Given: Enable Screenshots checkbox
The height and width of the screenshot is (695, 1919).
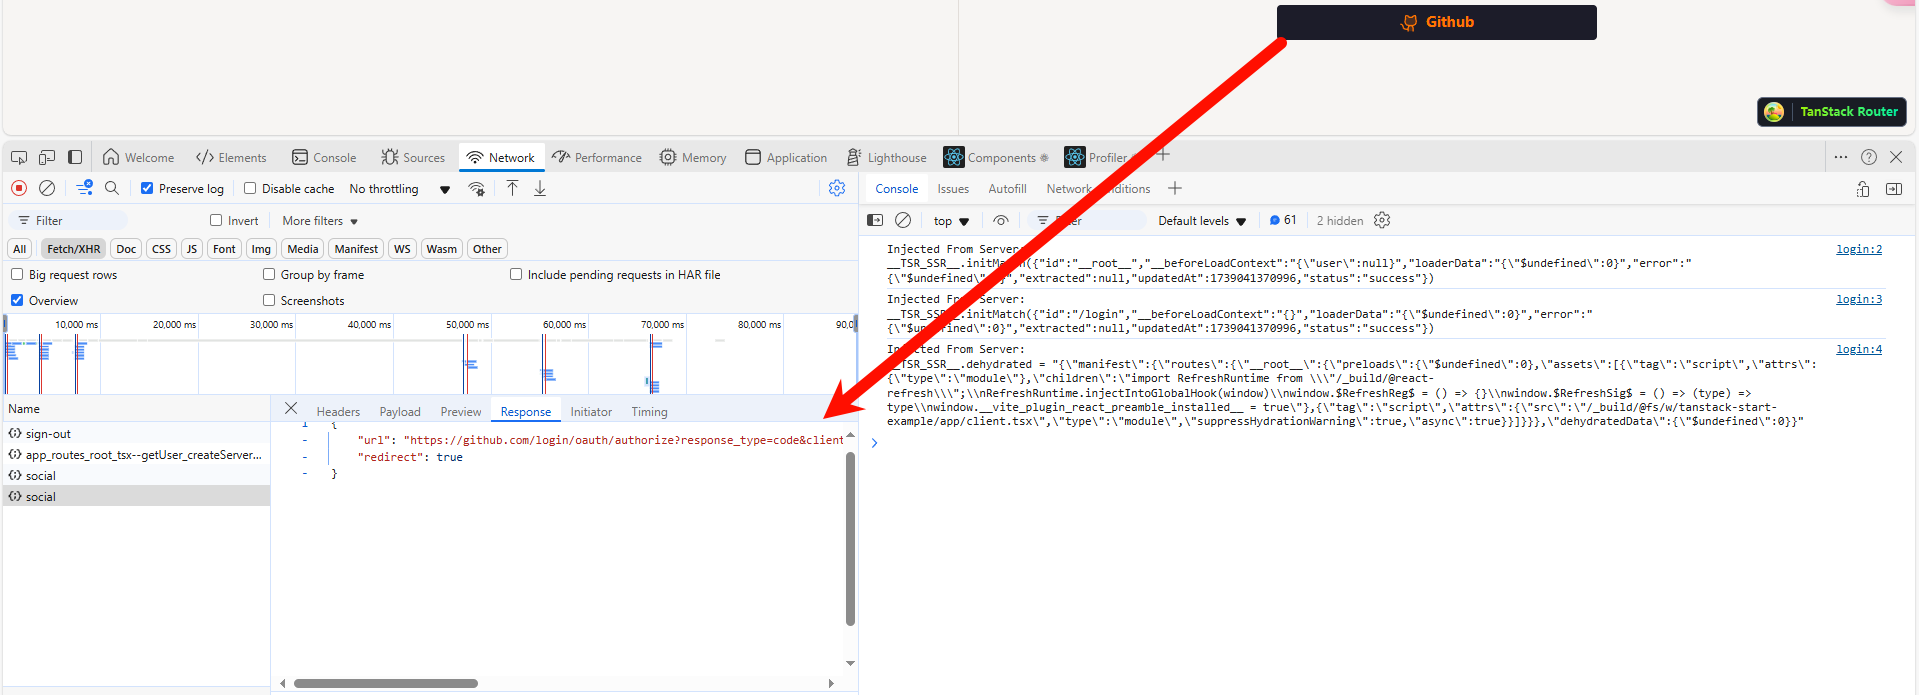Looking at the screenshot, I should 269,300.
